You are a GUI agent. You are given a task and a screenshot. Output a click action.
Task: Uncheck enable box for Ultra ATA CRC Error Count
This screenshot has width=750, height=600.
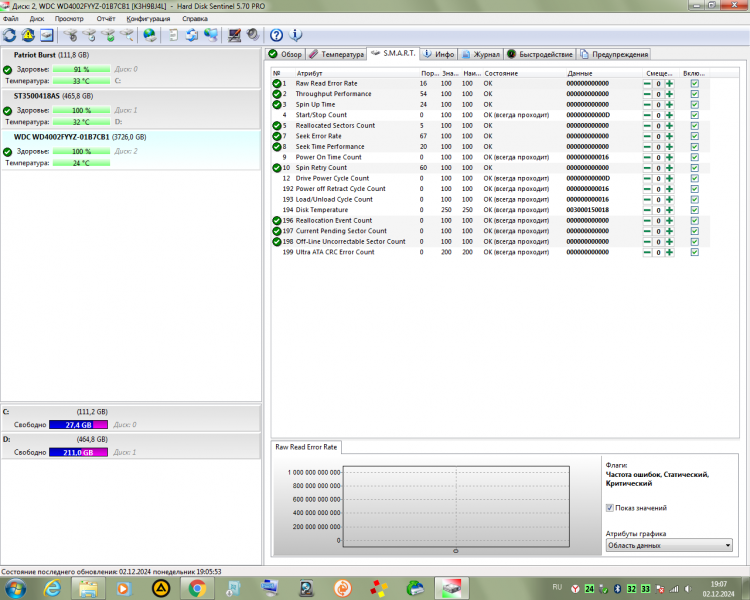(695, 252)
